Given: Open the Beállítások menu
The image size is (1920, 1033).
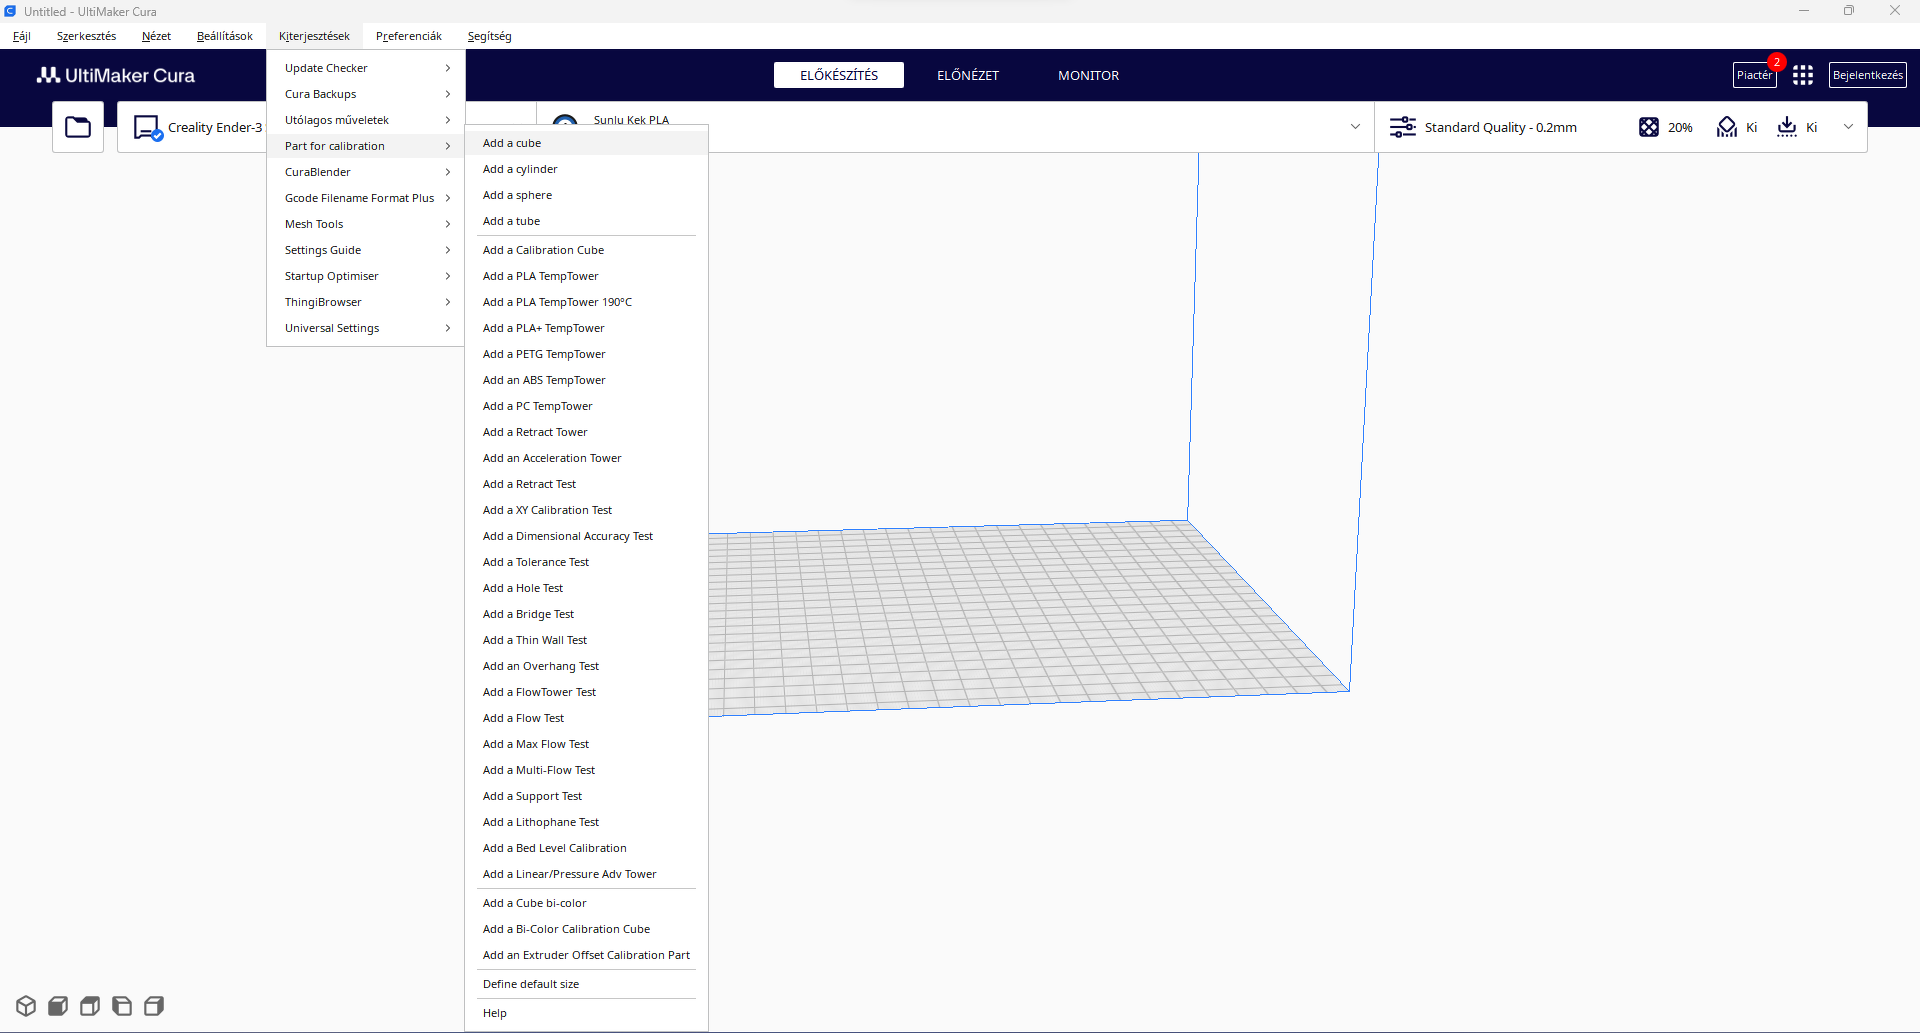Looking at the screenshot, I should pyautogui.click(x=225, y=36).
